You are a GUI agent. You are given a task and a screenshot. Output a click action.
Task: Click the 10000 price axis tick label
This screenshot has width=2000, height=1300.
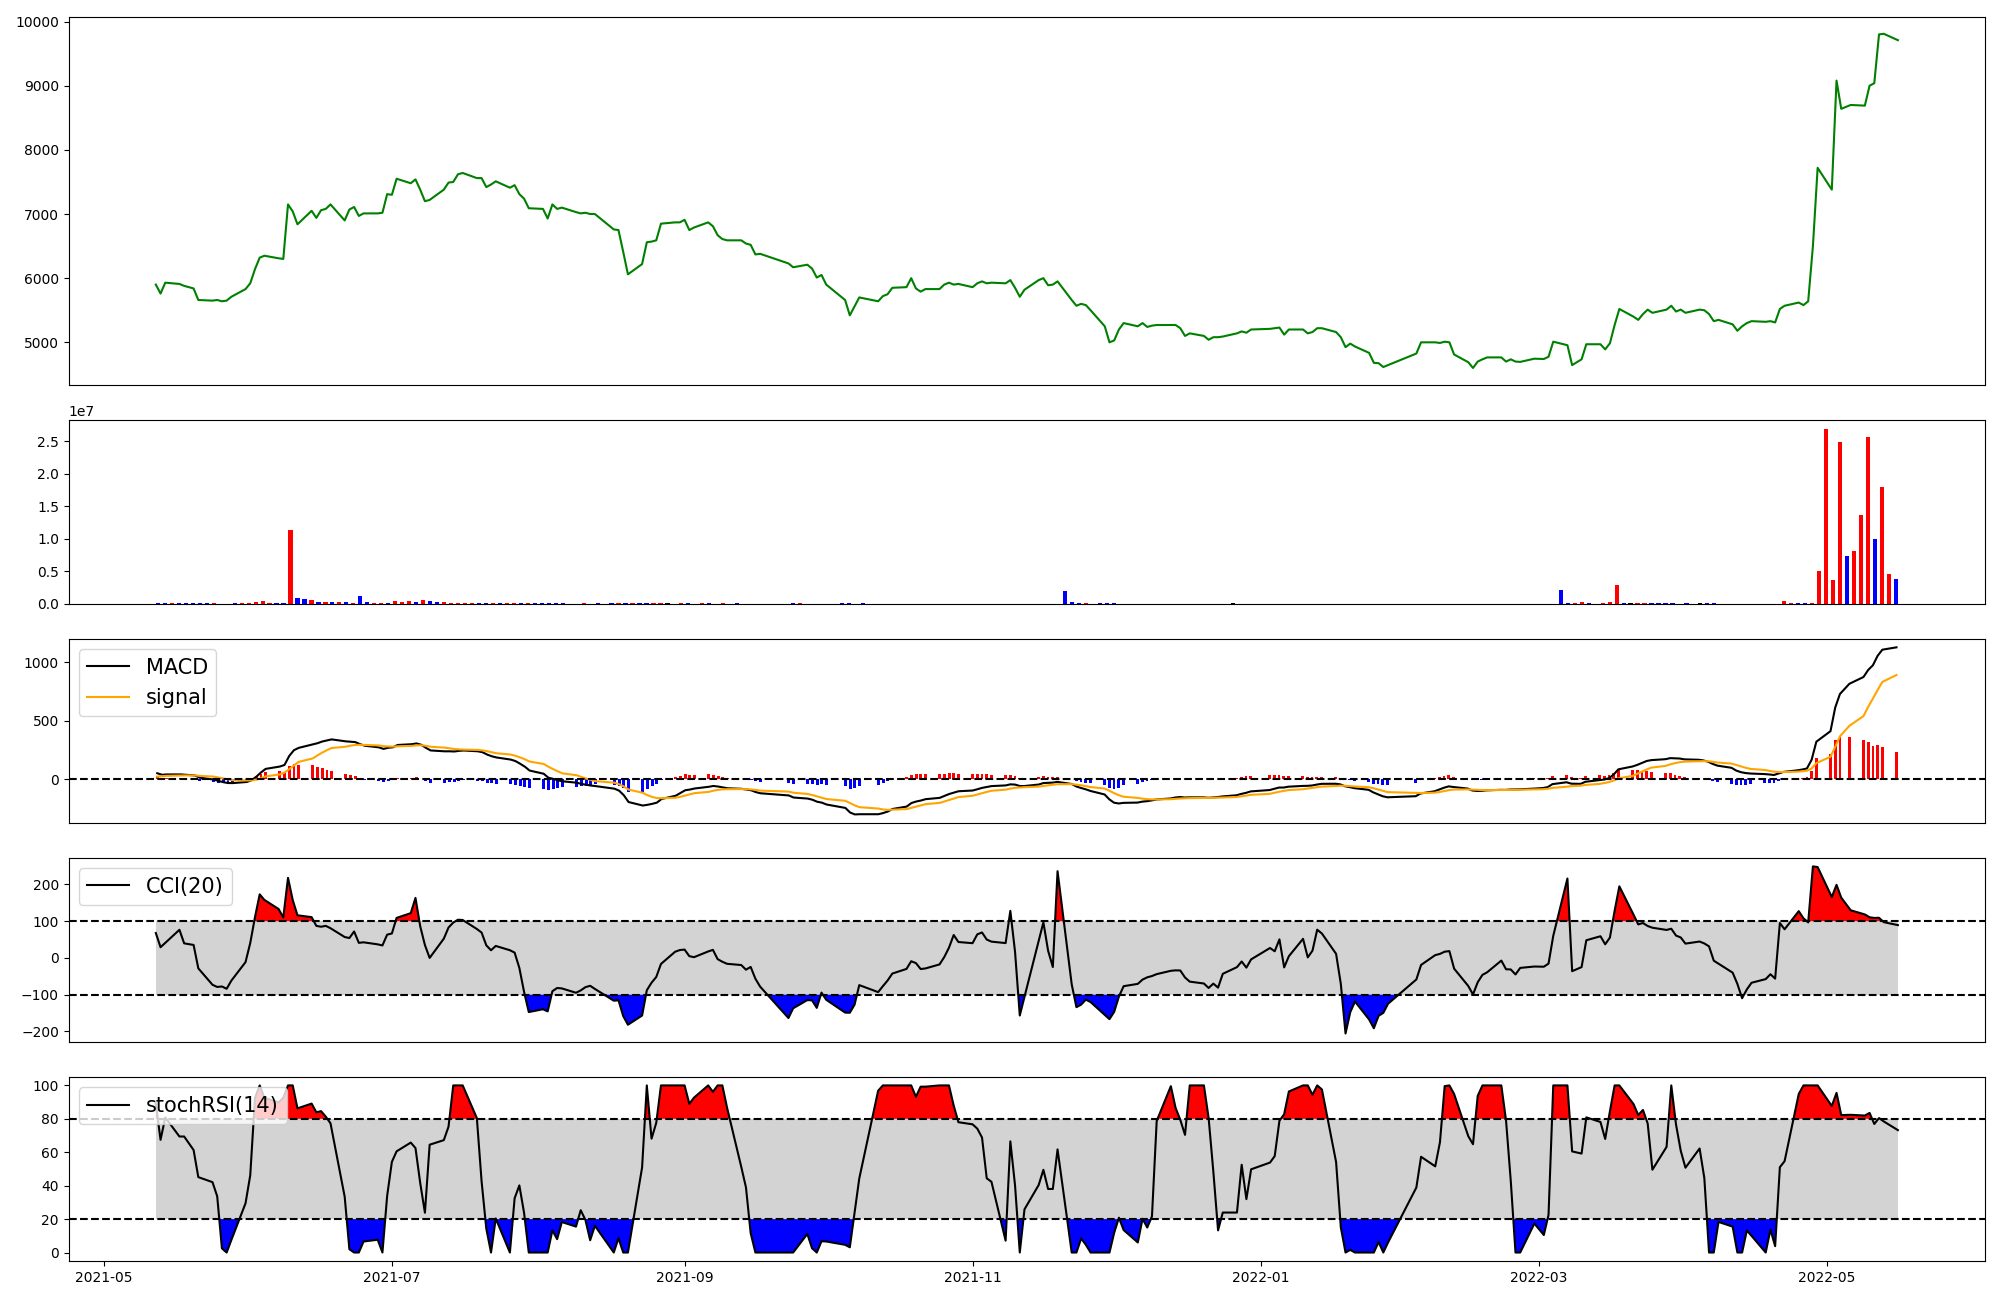37,22
